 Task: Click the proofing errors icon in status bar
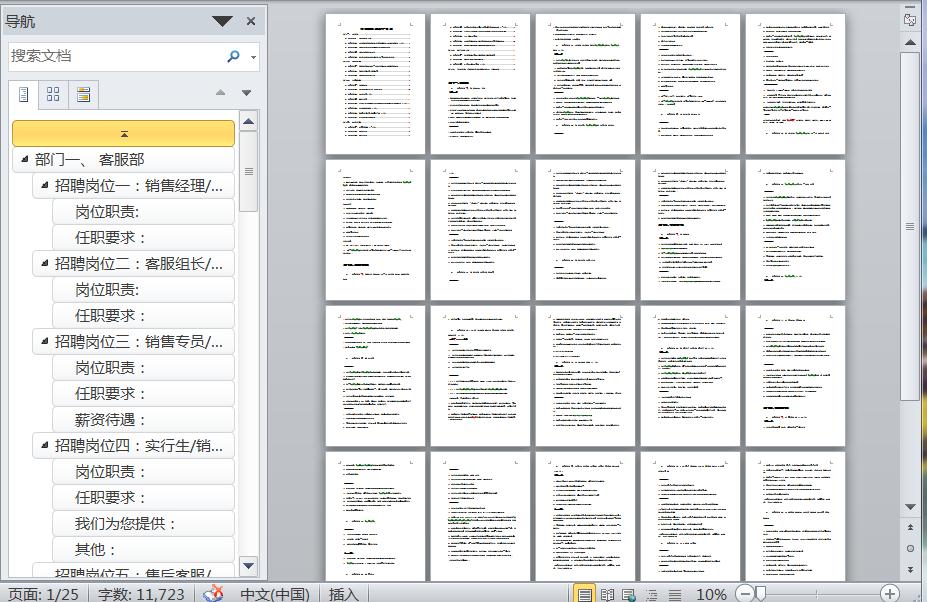(213, 593)
